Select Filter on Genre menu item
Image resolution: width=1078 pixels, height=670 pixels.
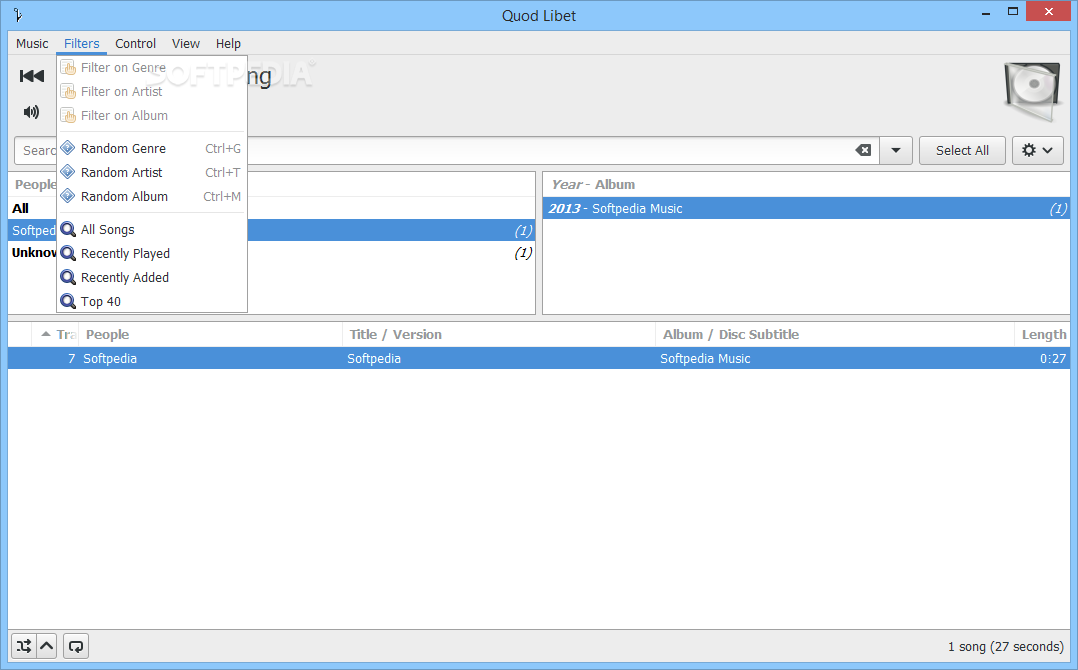pyautogui.click(x=152, y=67)
